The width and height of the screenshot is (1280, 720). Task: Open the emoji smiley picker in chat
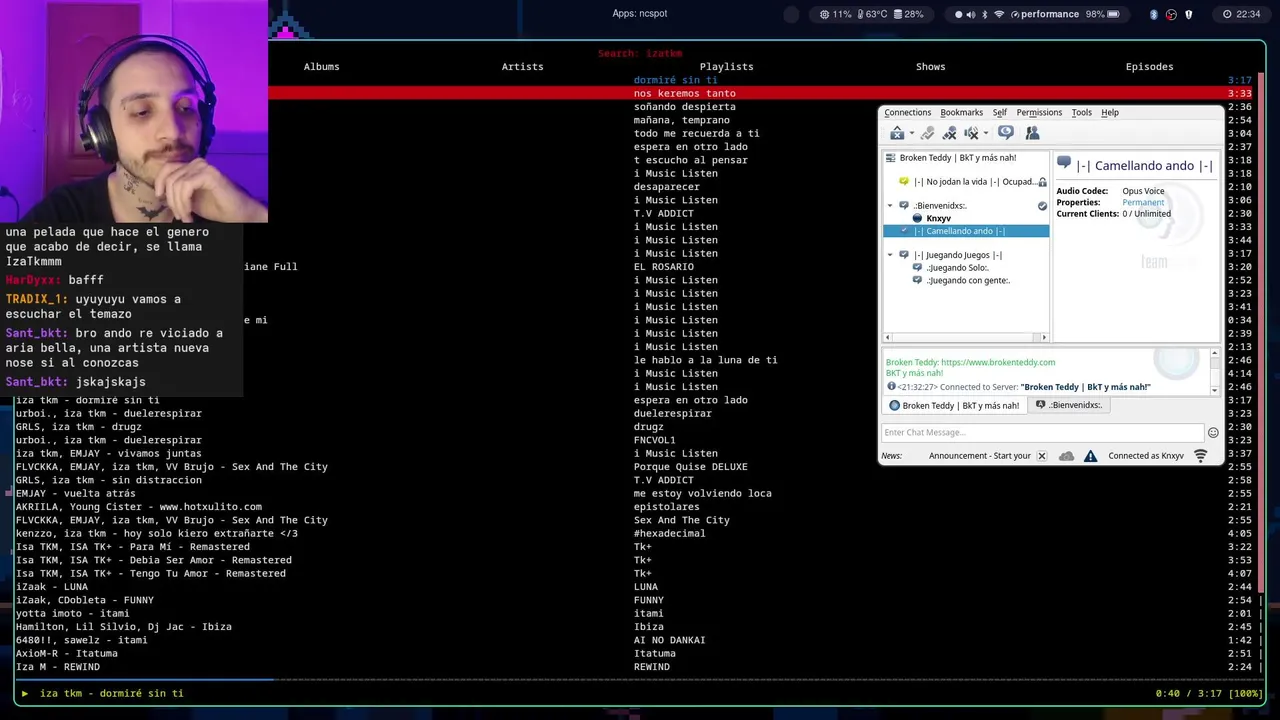click(x=1213, y=433)
